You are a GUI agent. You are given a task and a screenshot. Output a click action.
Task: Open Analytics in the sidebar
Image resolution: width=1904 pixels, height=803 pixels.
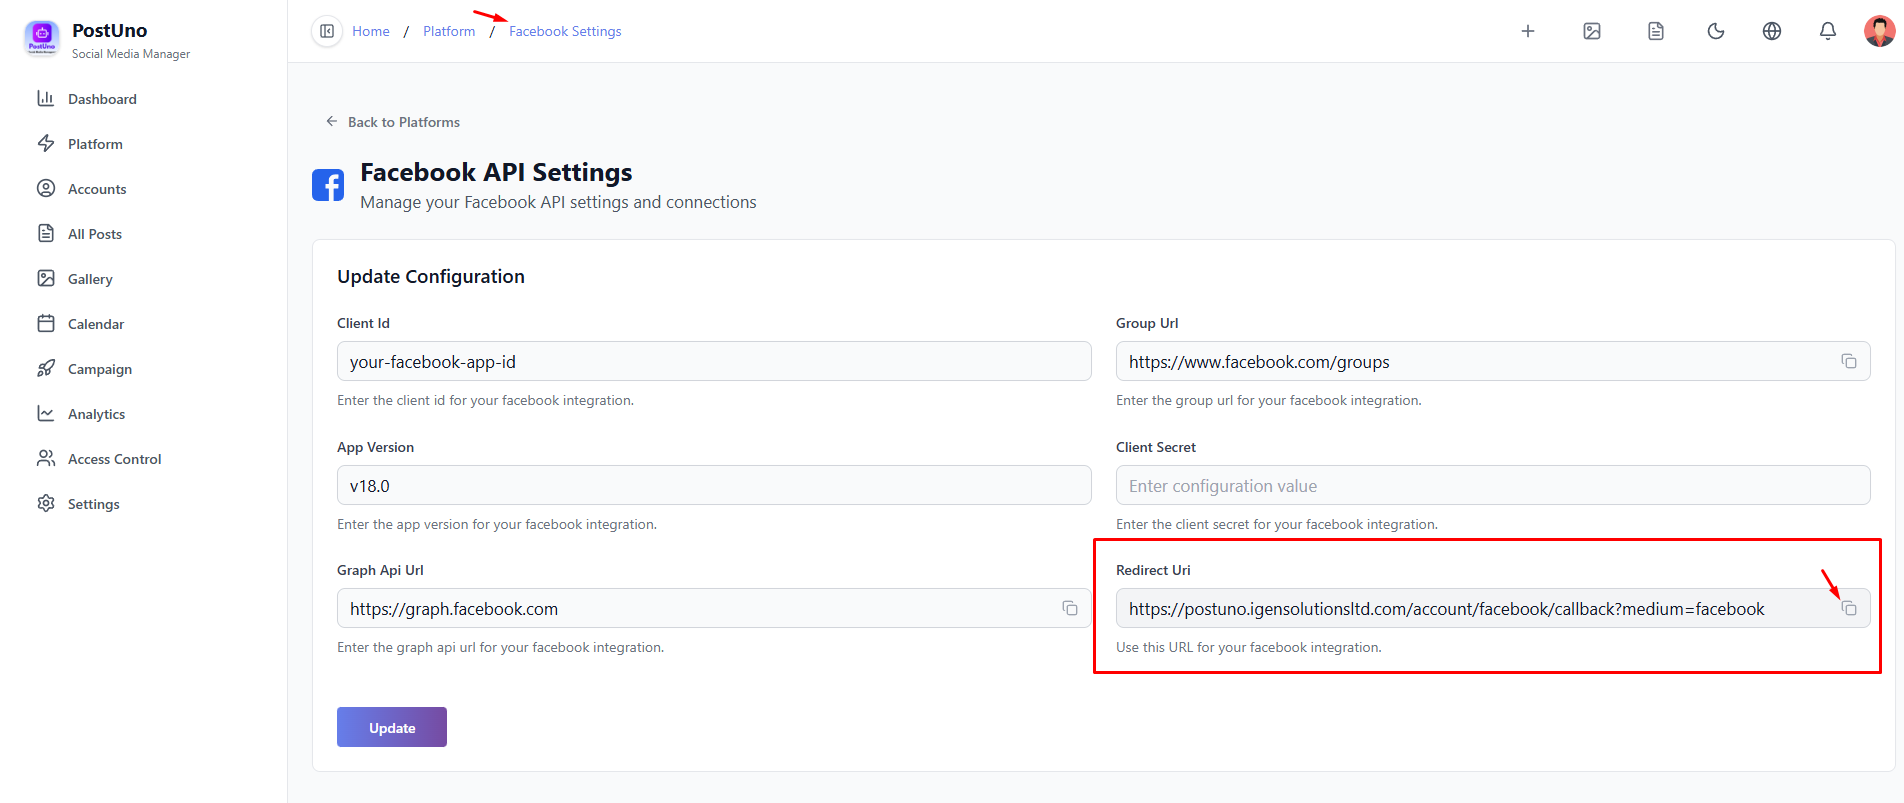coord(96,414)
